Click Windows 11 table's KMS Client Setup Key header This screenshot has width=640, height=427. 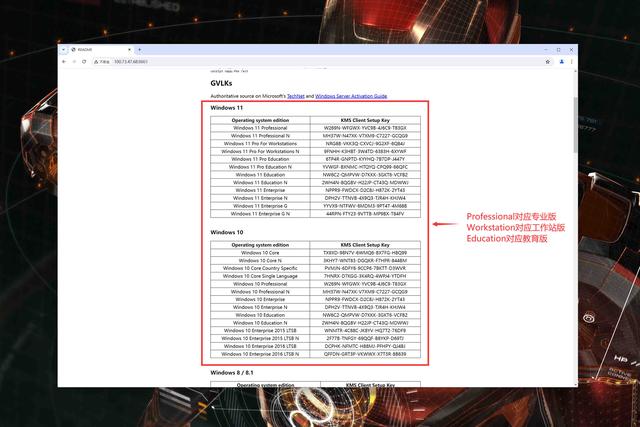click(x=365, y=120)
